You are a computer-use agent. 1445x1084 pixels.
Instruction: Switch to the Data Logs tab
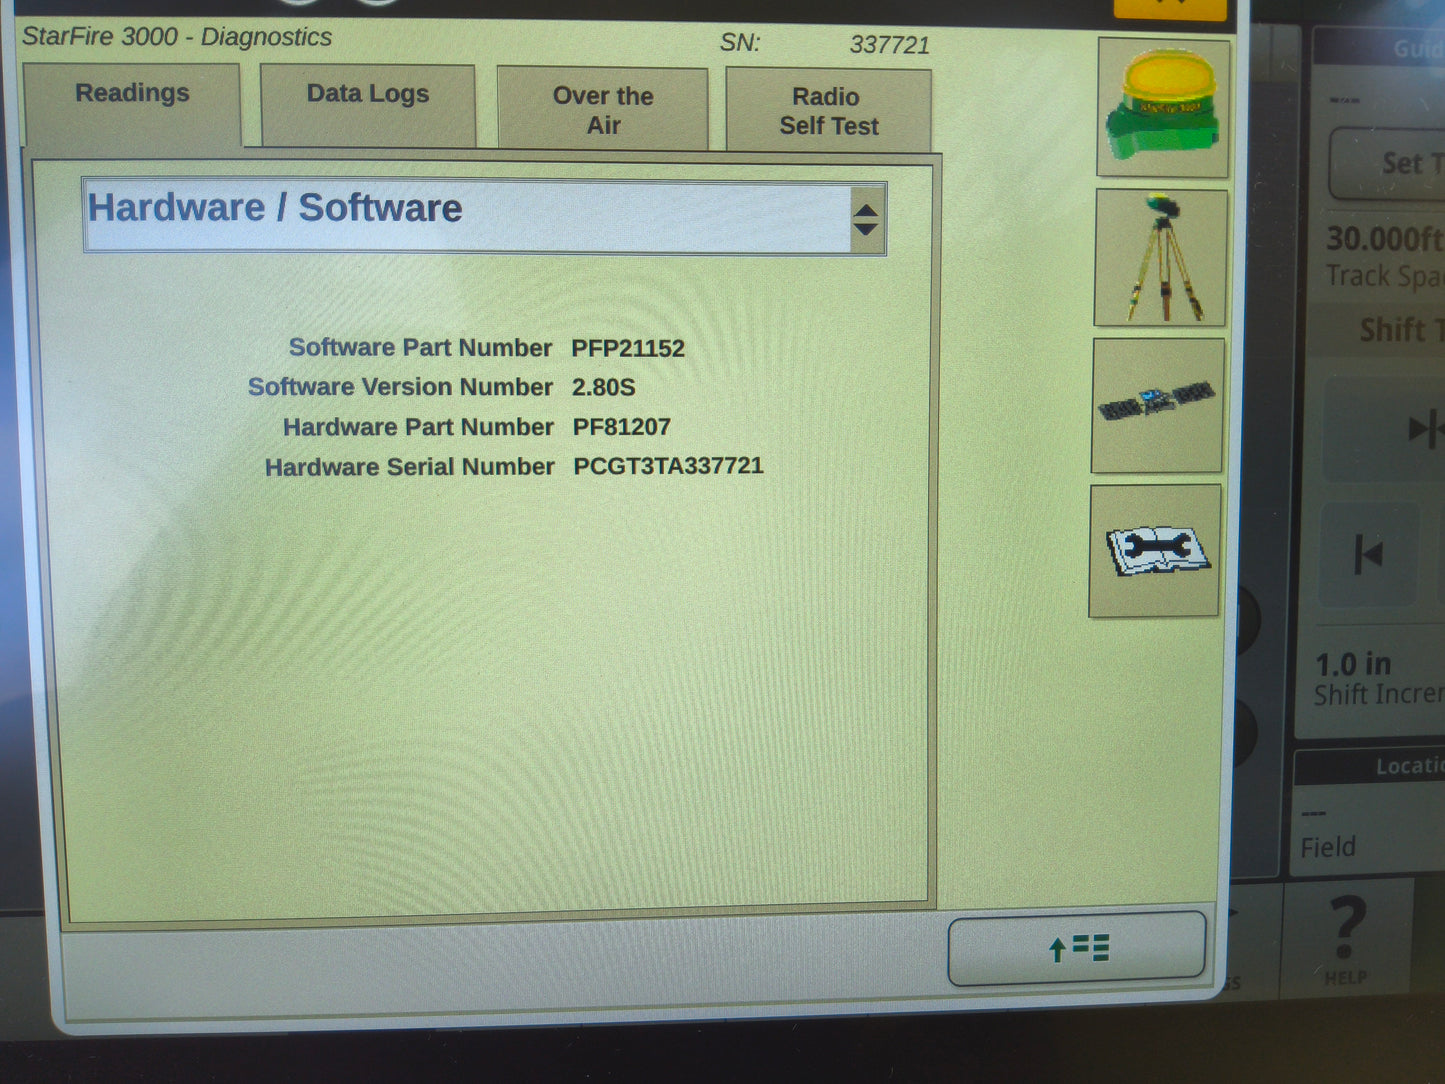click(368, 105)
